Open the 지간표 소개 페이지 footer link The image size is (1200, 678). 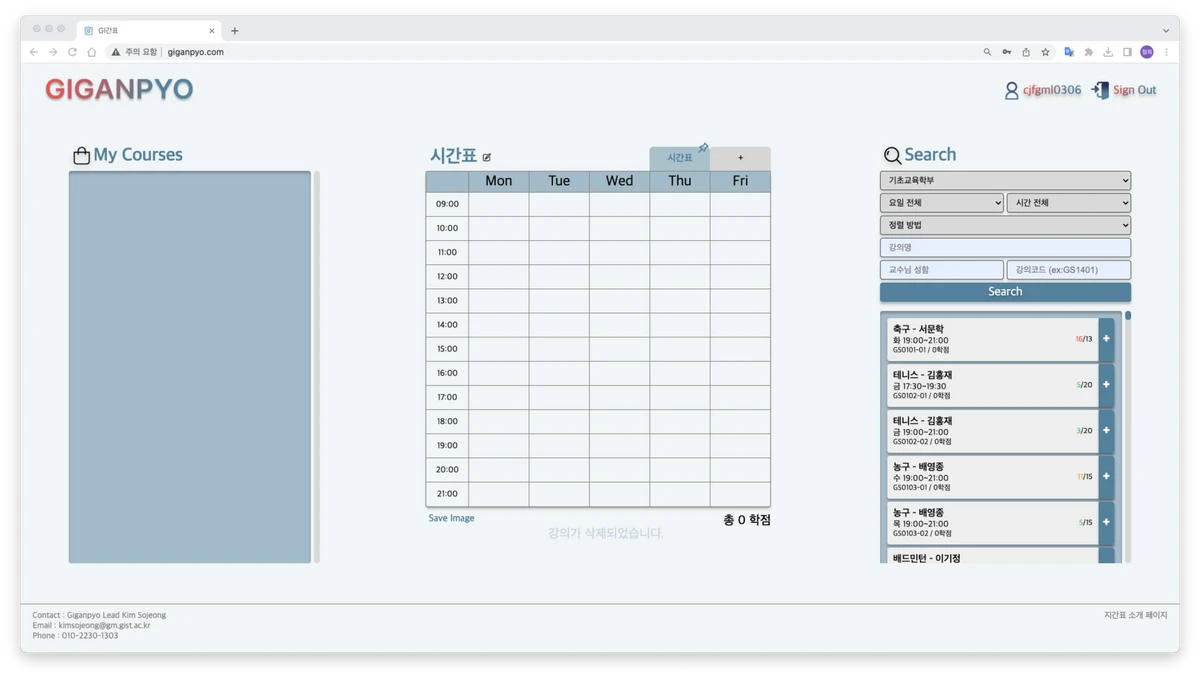1135,615
